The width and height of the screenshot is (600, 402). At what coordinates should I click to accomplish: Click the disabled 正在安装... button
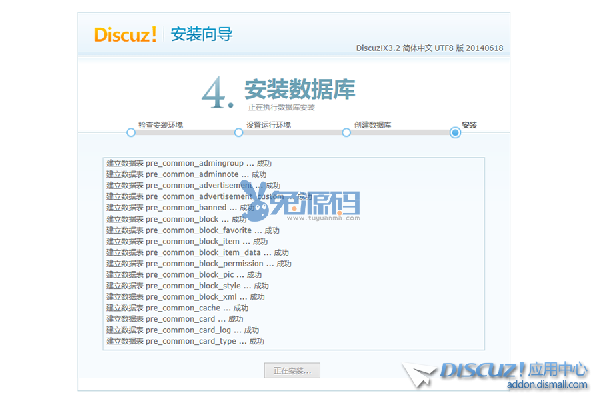click(292, 370)
